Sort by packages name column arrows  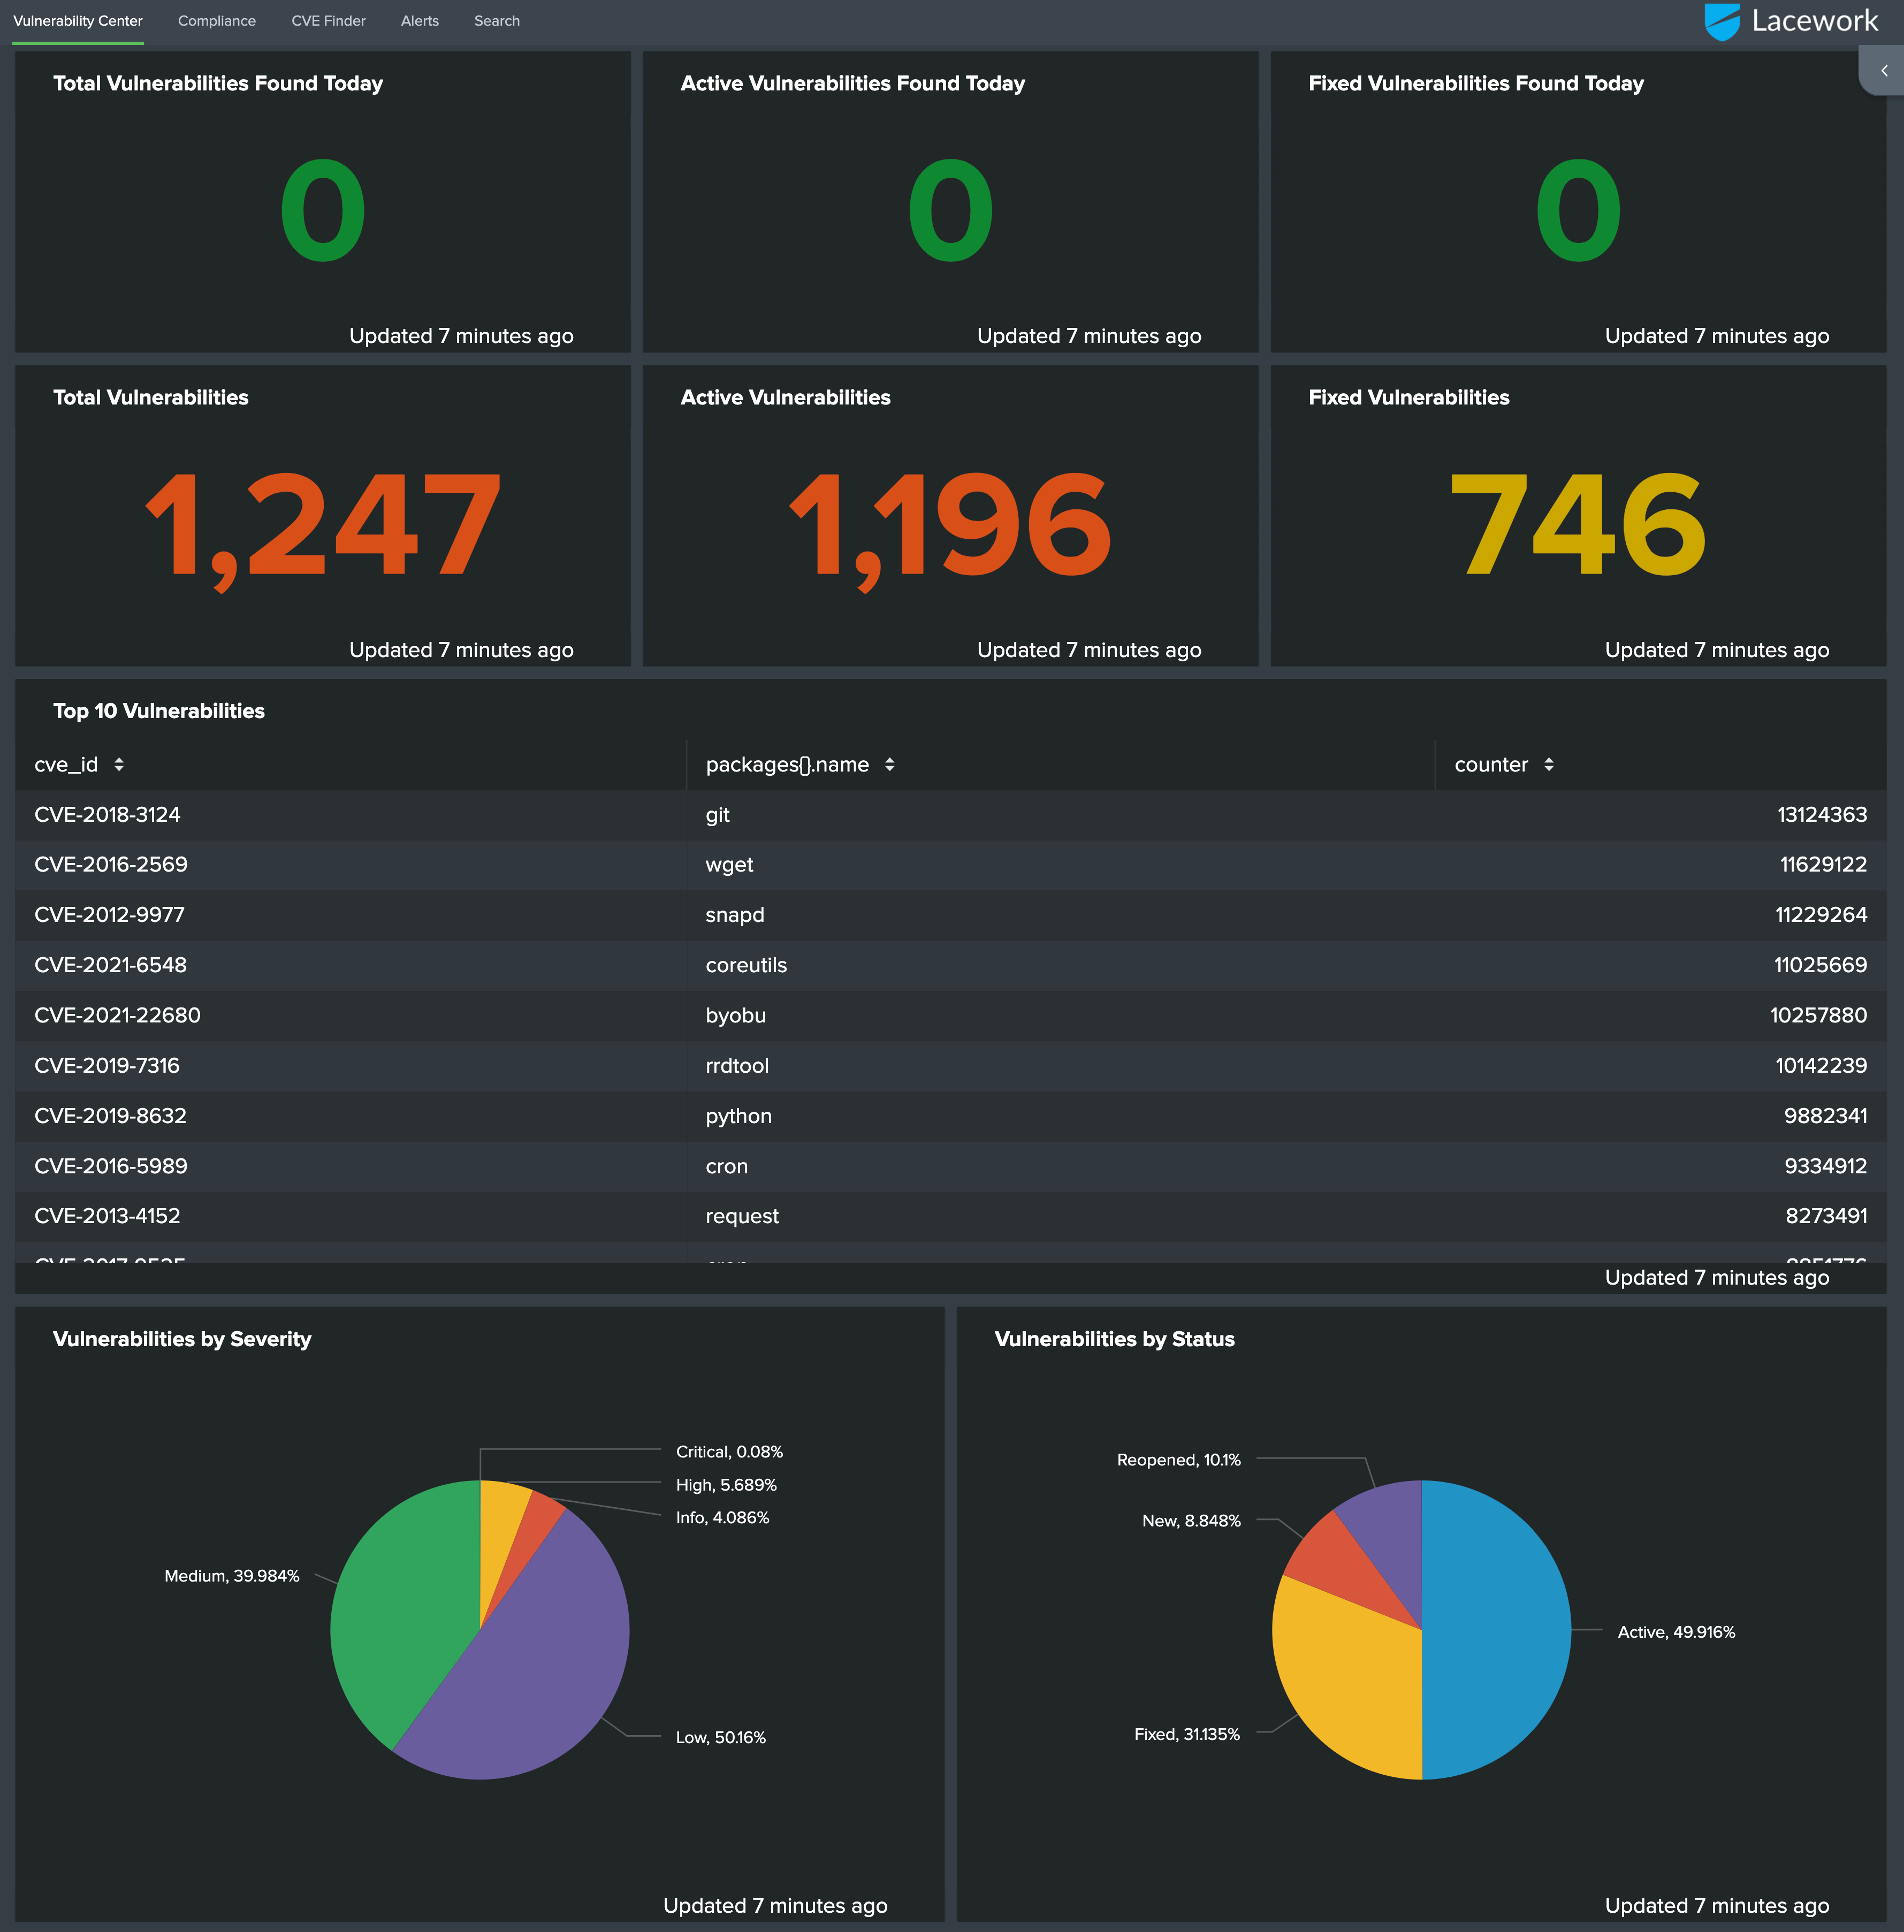tap(889, 765)
